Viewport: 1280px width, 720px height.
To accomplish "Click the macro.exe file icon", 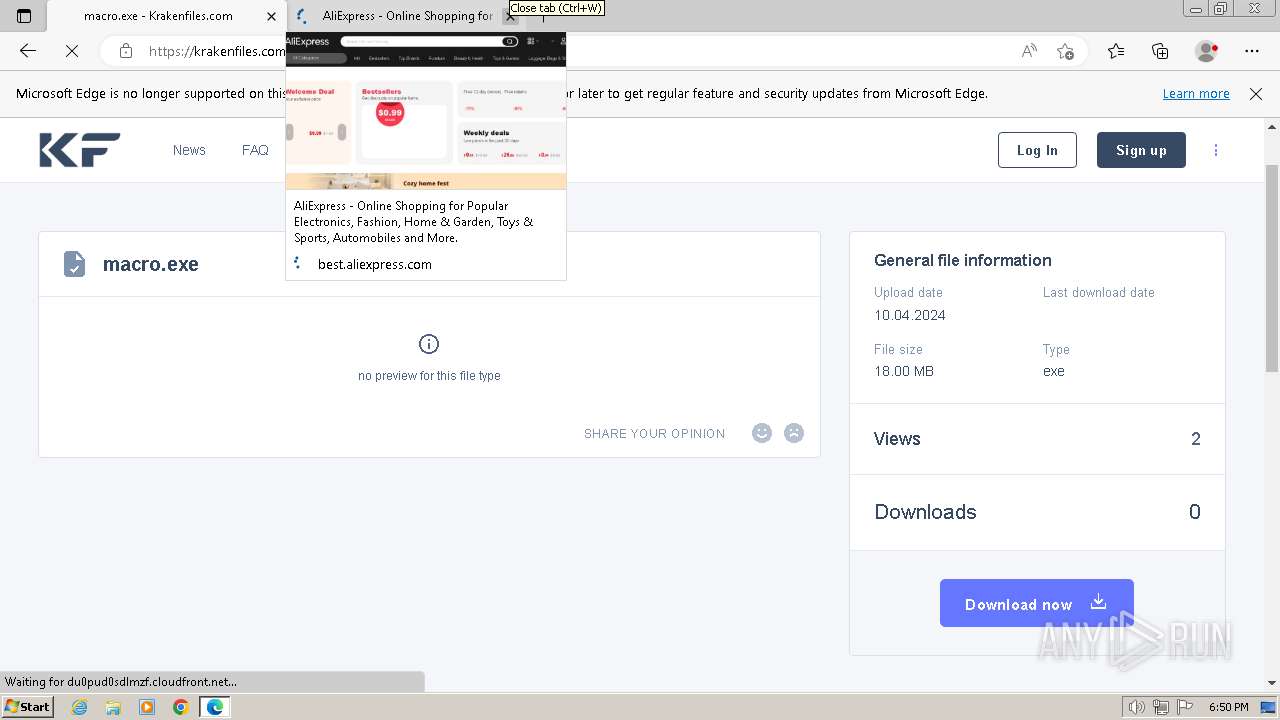I will 74,264.
